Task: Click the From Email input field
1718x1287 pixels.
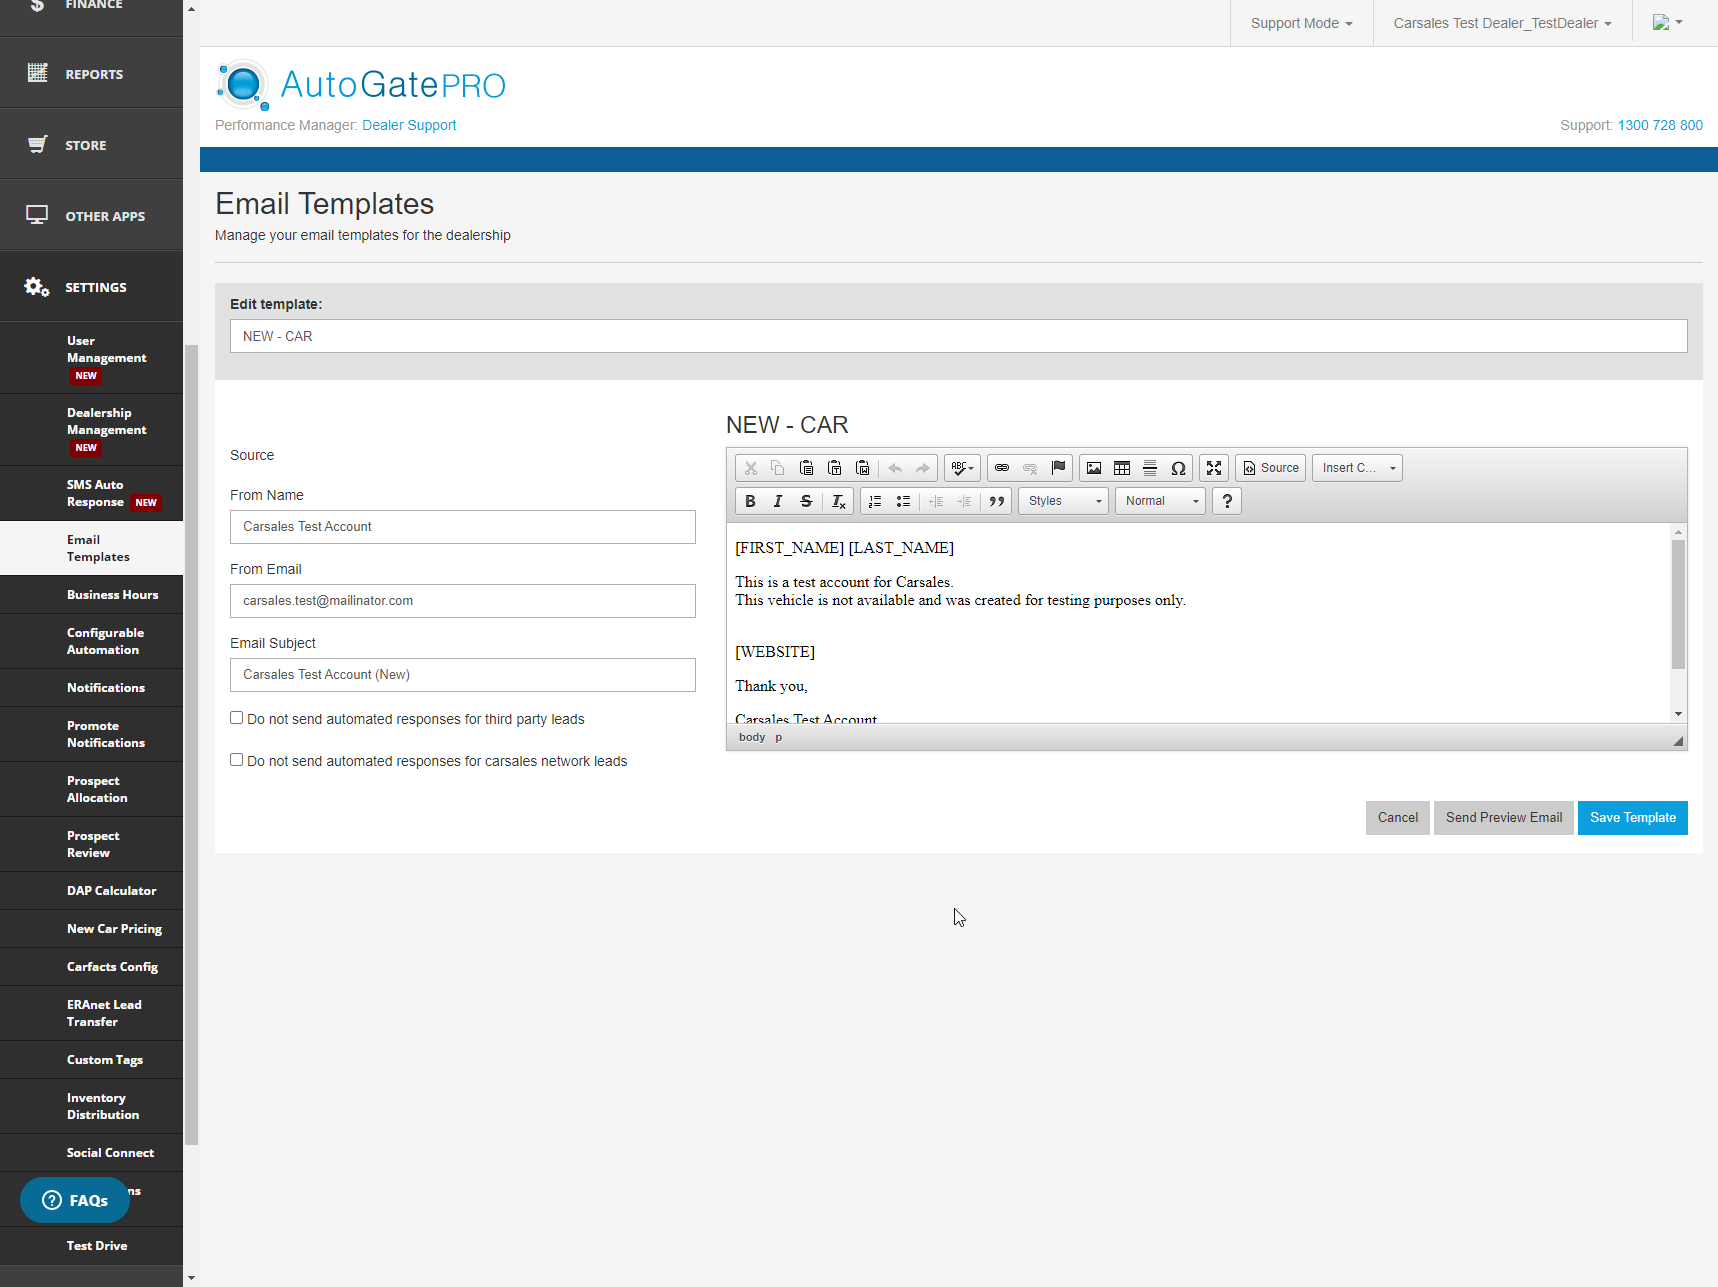Action: 463,601
